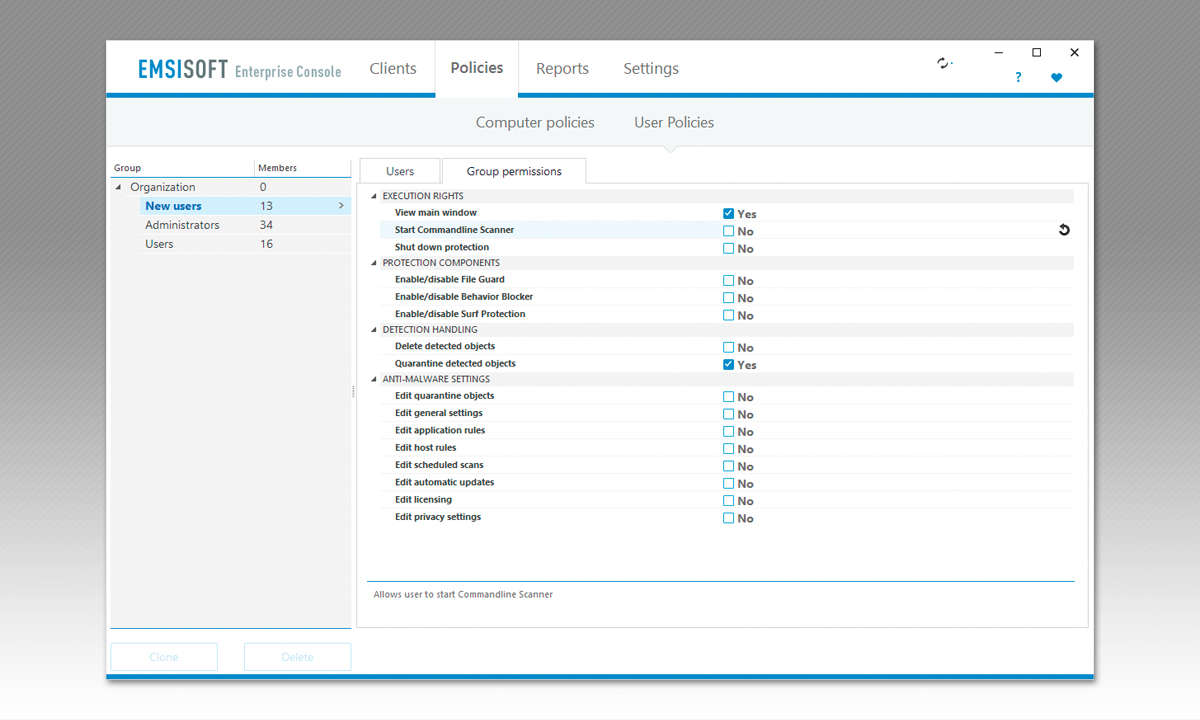The height and width of the screenshot is (720, 1200).
Task: Check Edit scheduled scans box
Action: pyautogui.click(x=729, y=465)
